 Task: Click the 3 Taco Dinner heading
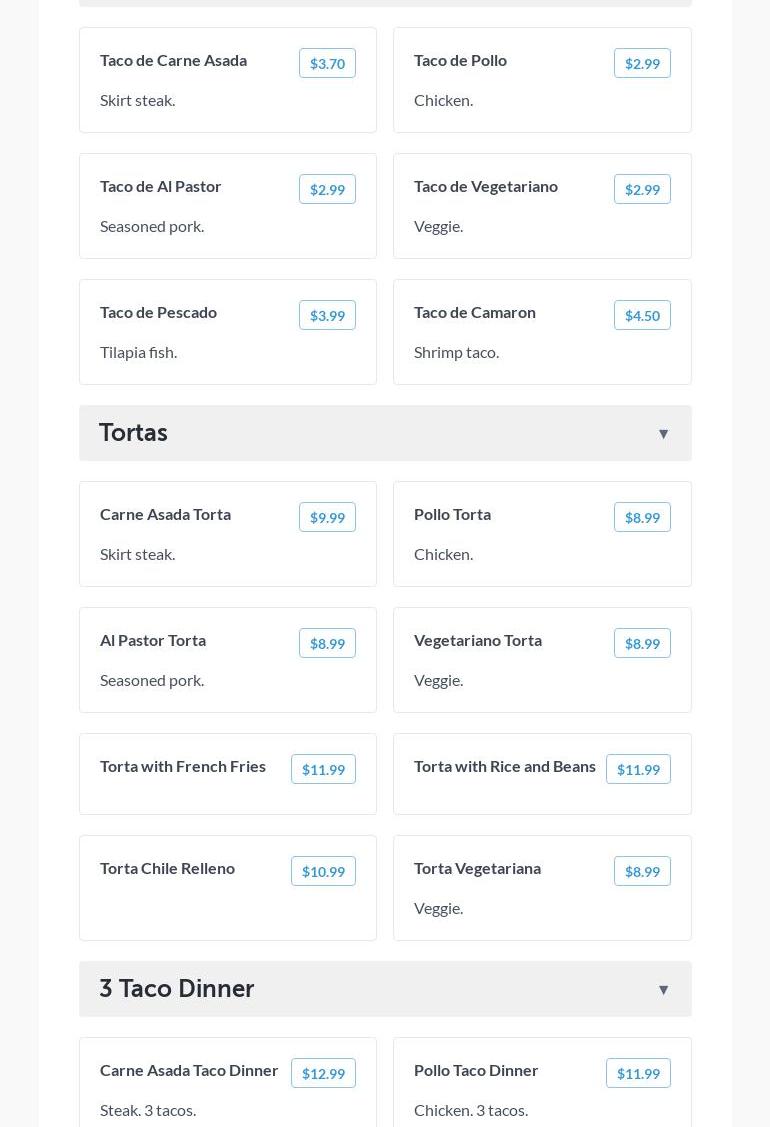click(177, 989)
